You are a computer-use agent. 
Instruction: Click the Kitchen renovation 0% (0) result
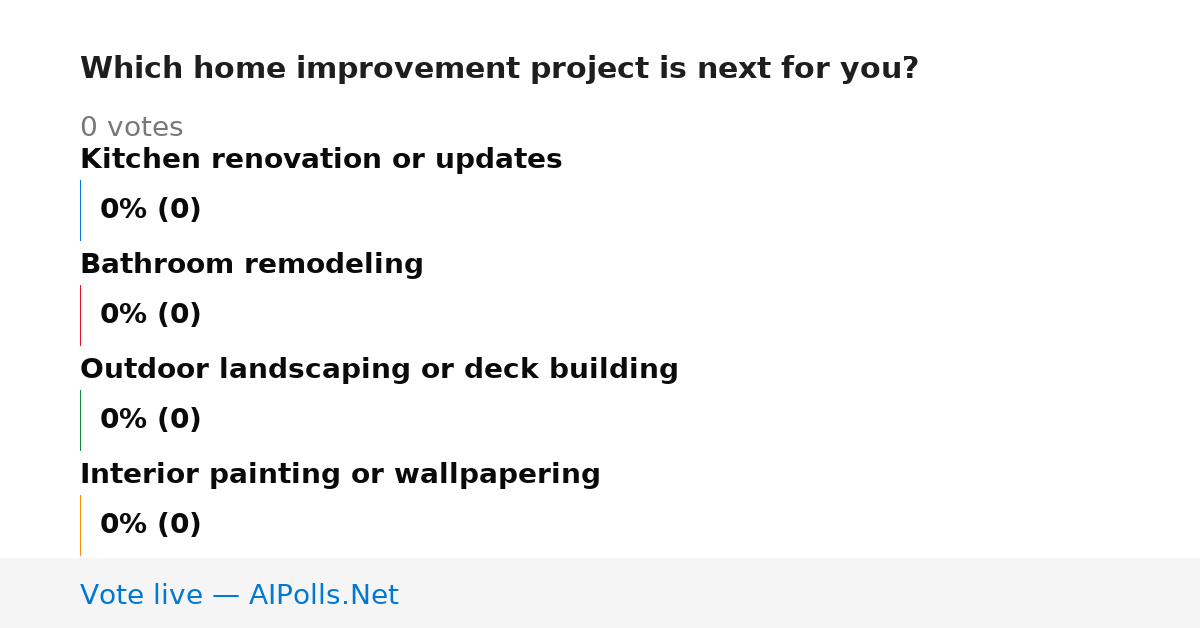151,210
